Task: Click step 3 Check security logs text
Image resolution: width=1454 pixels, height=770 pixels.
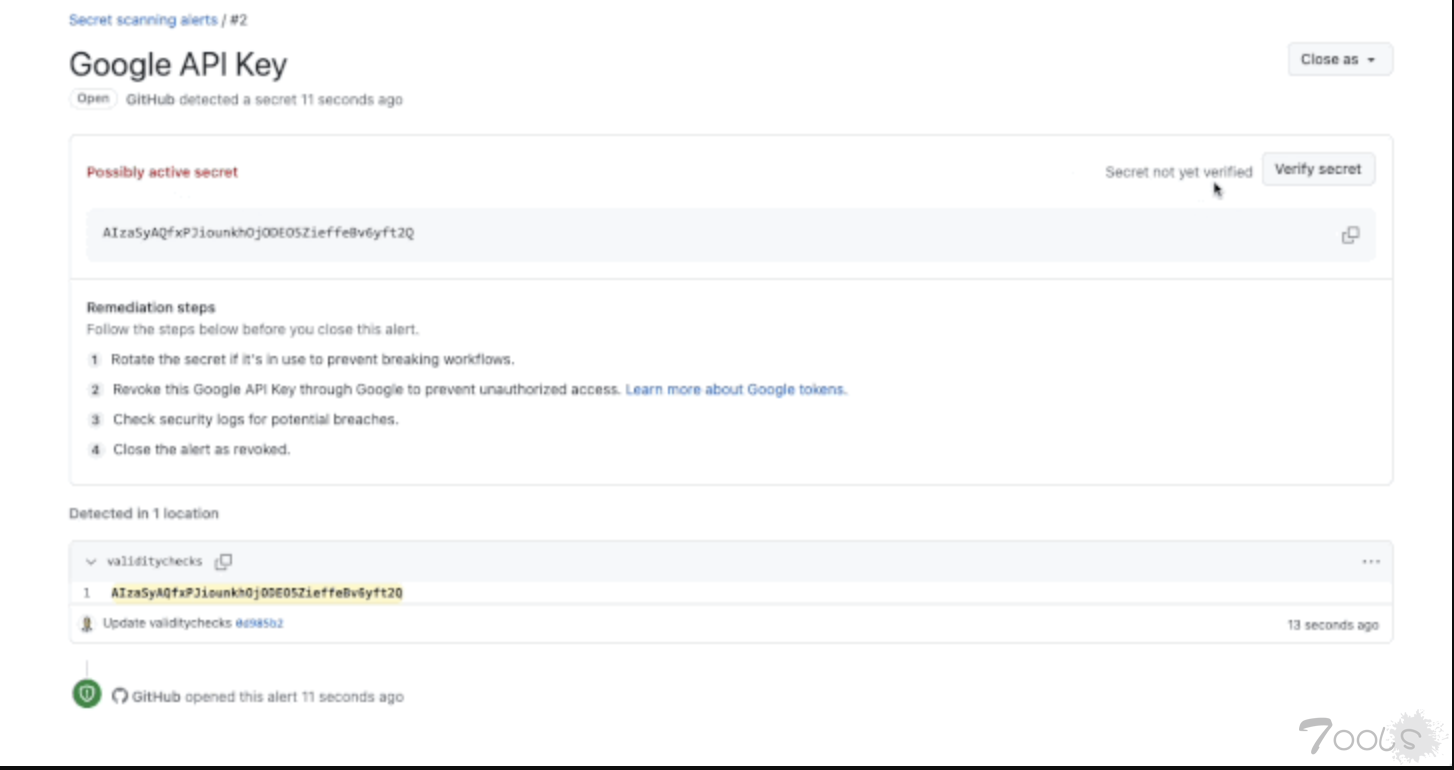Action: [256, 420]
